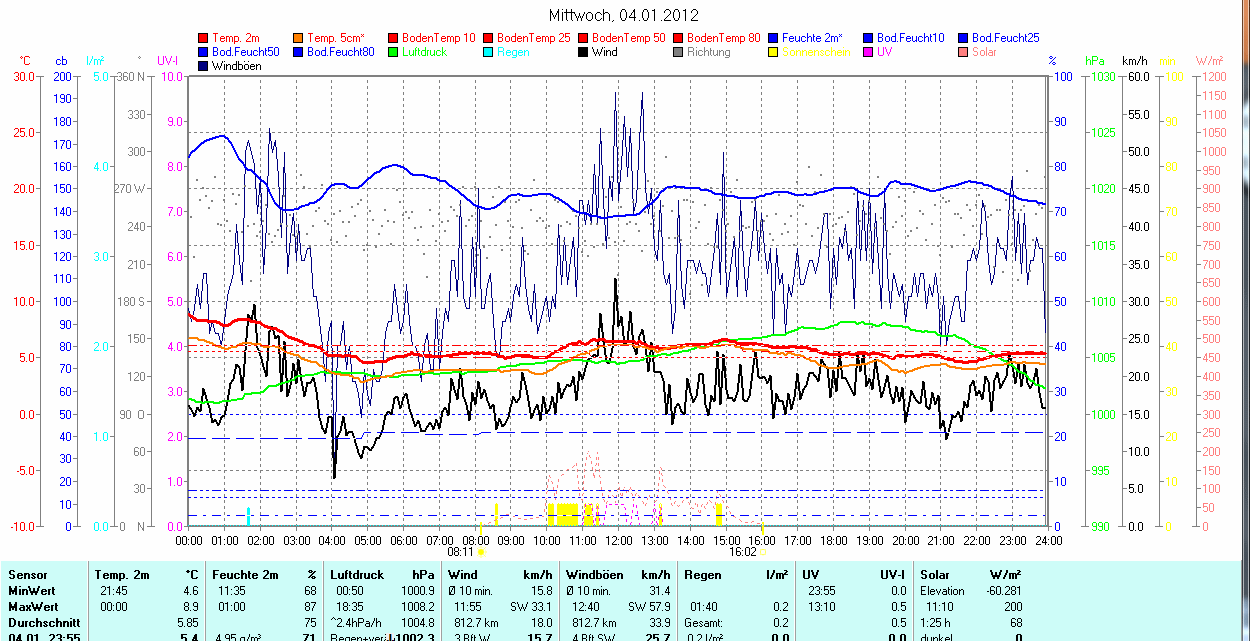The height and width of the screenshot is (641, 1250).
Task: Click the Feuchte 2m legend label
Action: tap(814, 38)
